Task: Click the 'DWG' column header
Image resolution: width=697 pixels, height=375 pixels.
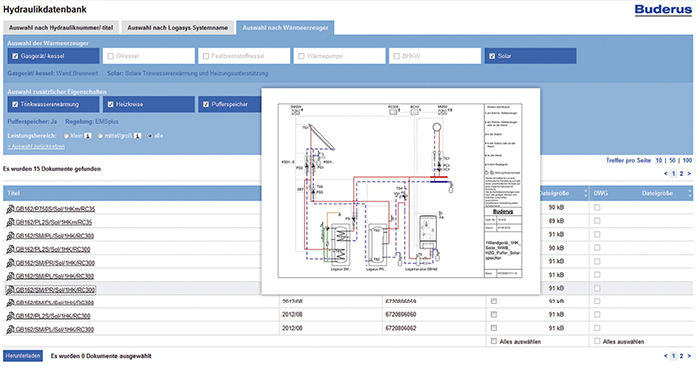Action: pyautogui.click(x=601, y=193)
